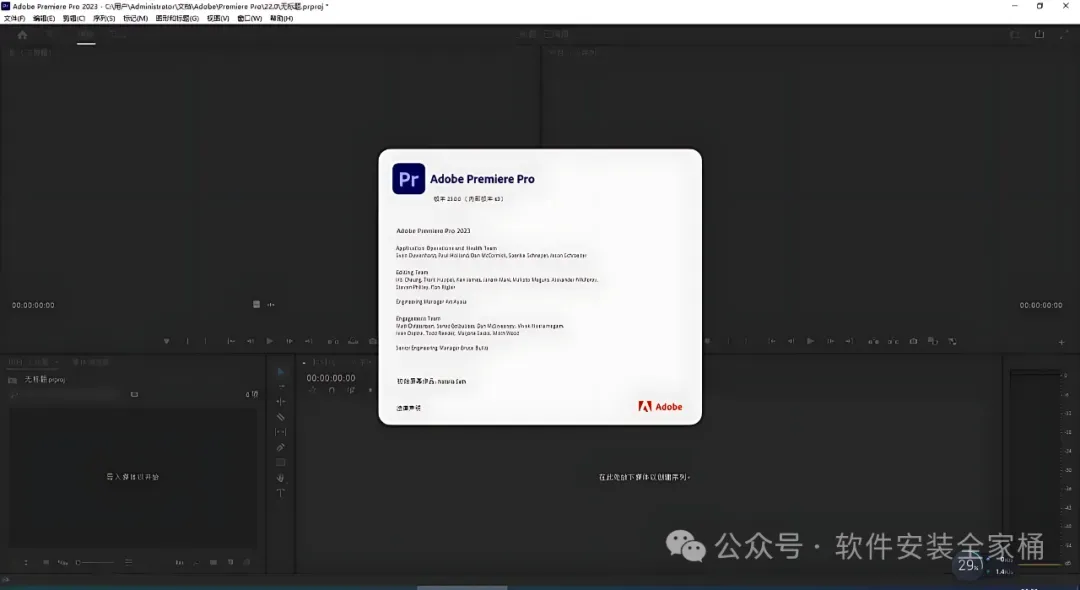Open the Project panel tab menu
This screenshot has height=590, width=1080.
click(56, 362)
